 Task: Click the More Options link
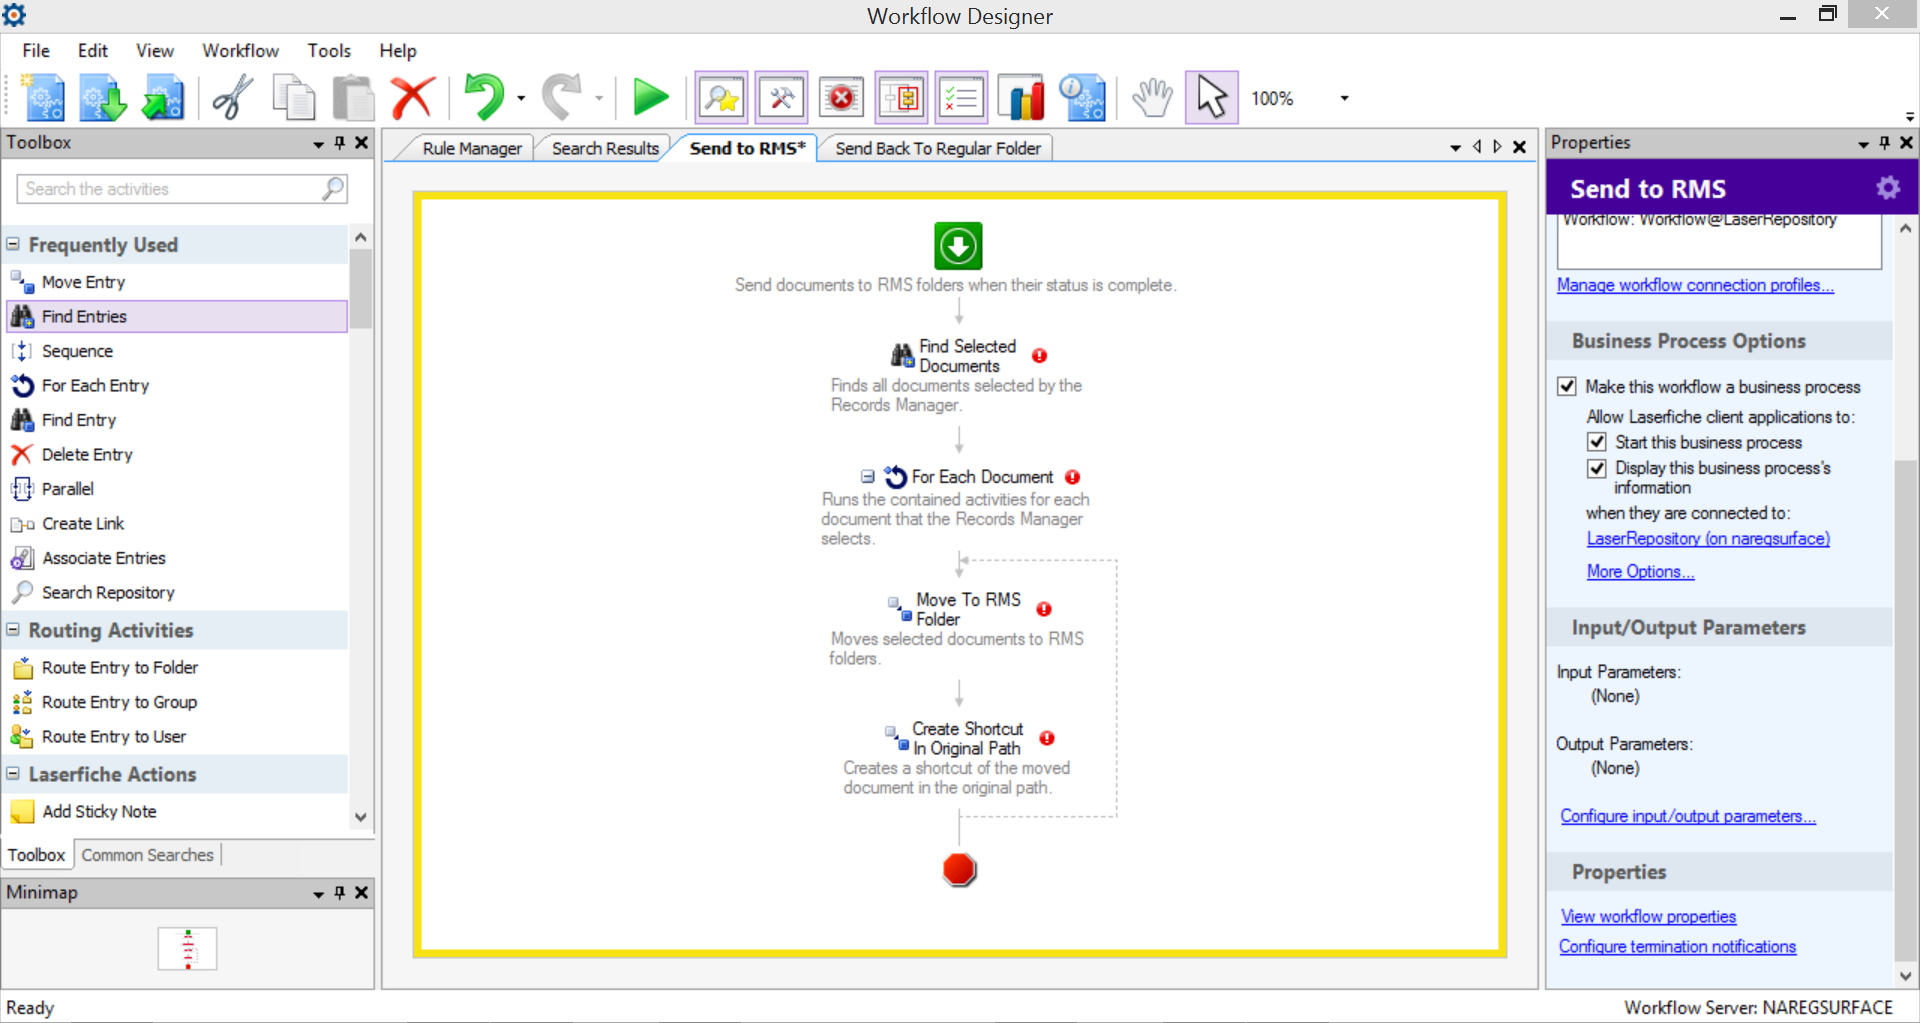coord(1640,572)
